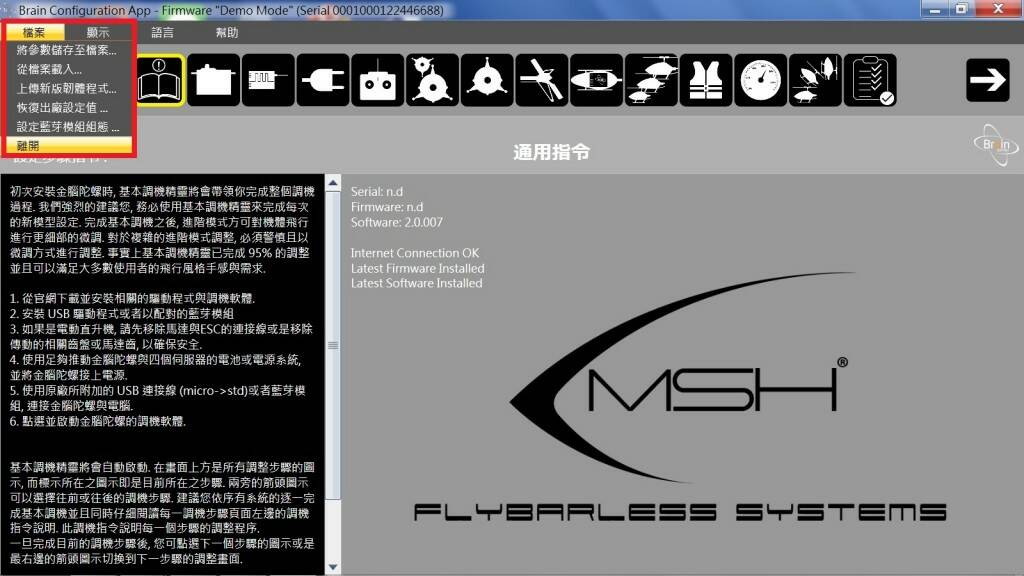The height and width of the screenshot is (576, 1024).
Task: Open the 顯示 menu
Action: [x=98, y=32]
